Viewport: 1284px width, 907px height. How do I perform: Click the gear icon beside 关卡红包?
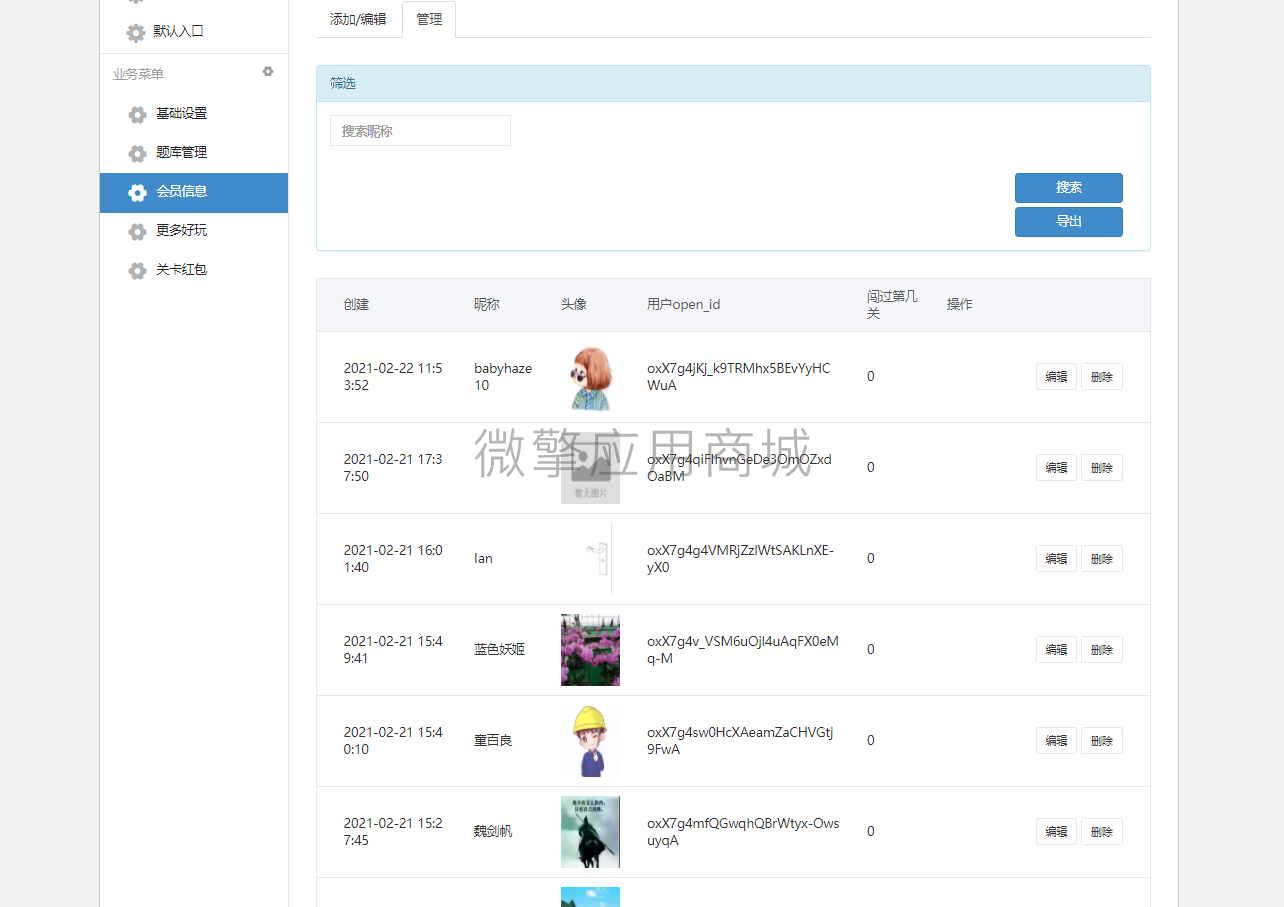click(137, 270)
